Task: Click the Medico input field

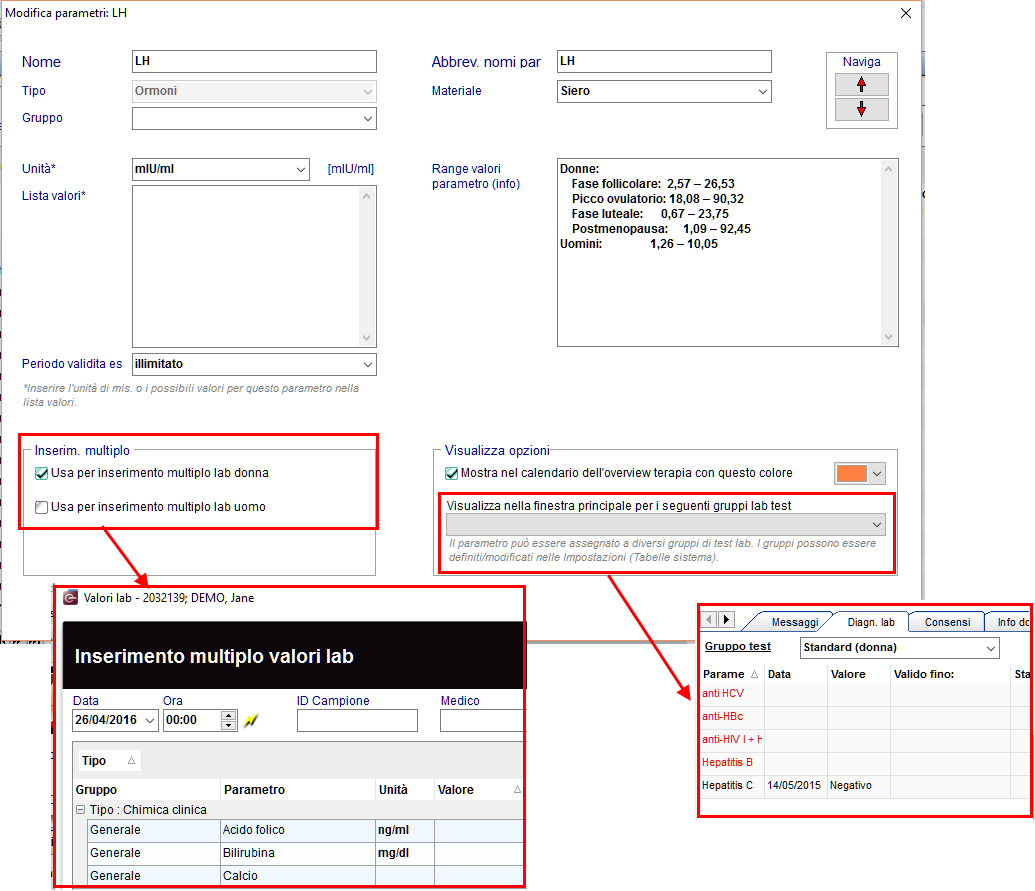Action: point(483,720)
